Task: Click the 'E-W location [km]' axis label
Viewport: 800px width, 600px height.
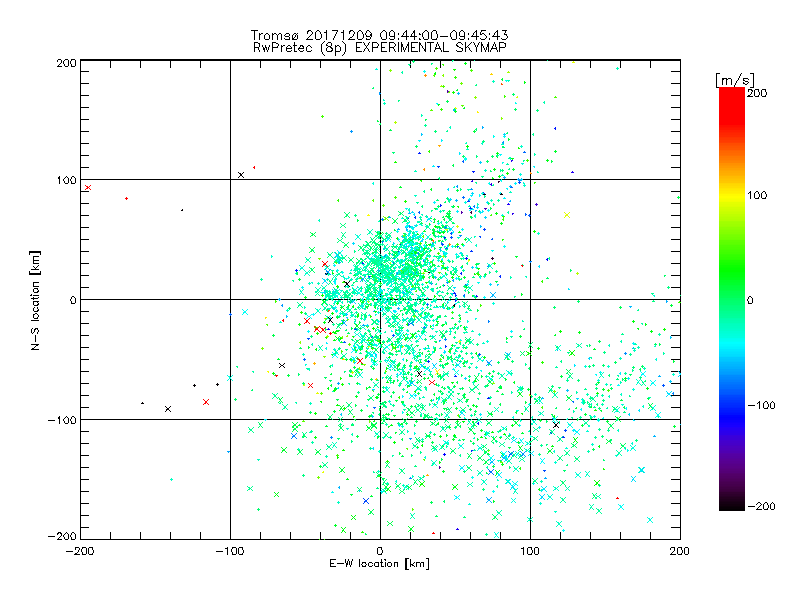Action: tap(379, 564)
